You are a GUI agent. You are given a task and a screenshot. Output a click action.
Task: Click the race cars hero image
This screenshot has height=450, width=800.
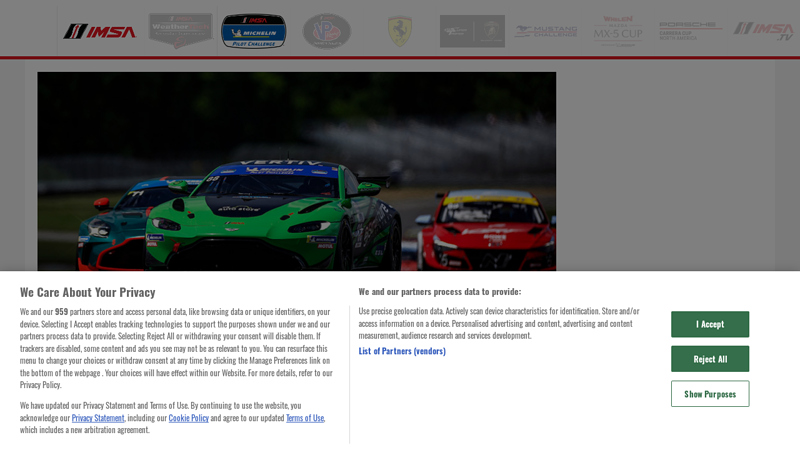pos(296,171)
